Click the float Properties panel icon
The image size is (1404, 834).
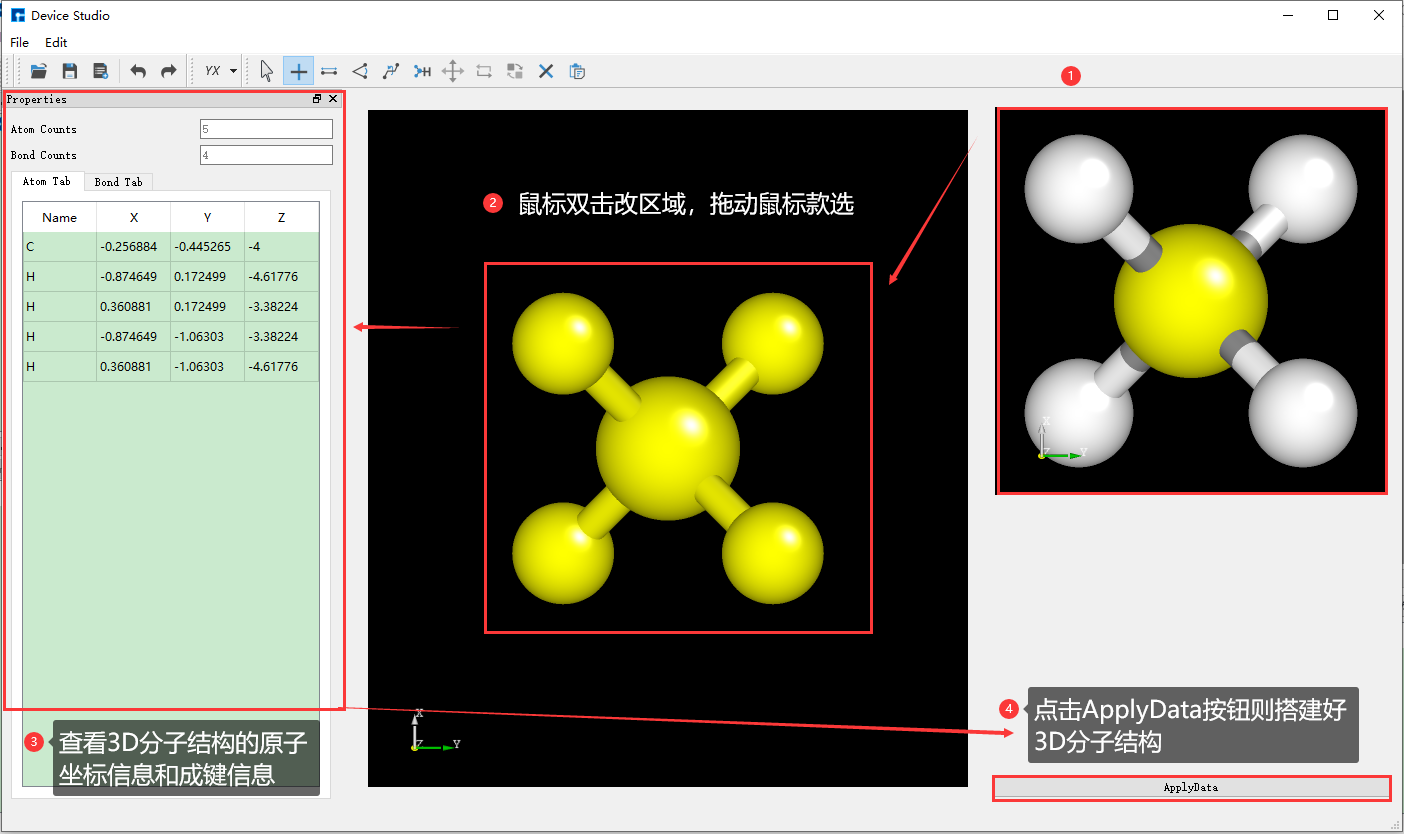316,98
